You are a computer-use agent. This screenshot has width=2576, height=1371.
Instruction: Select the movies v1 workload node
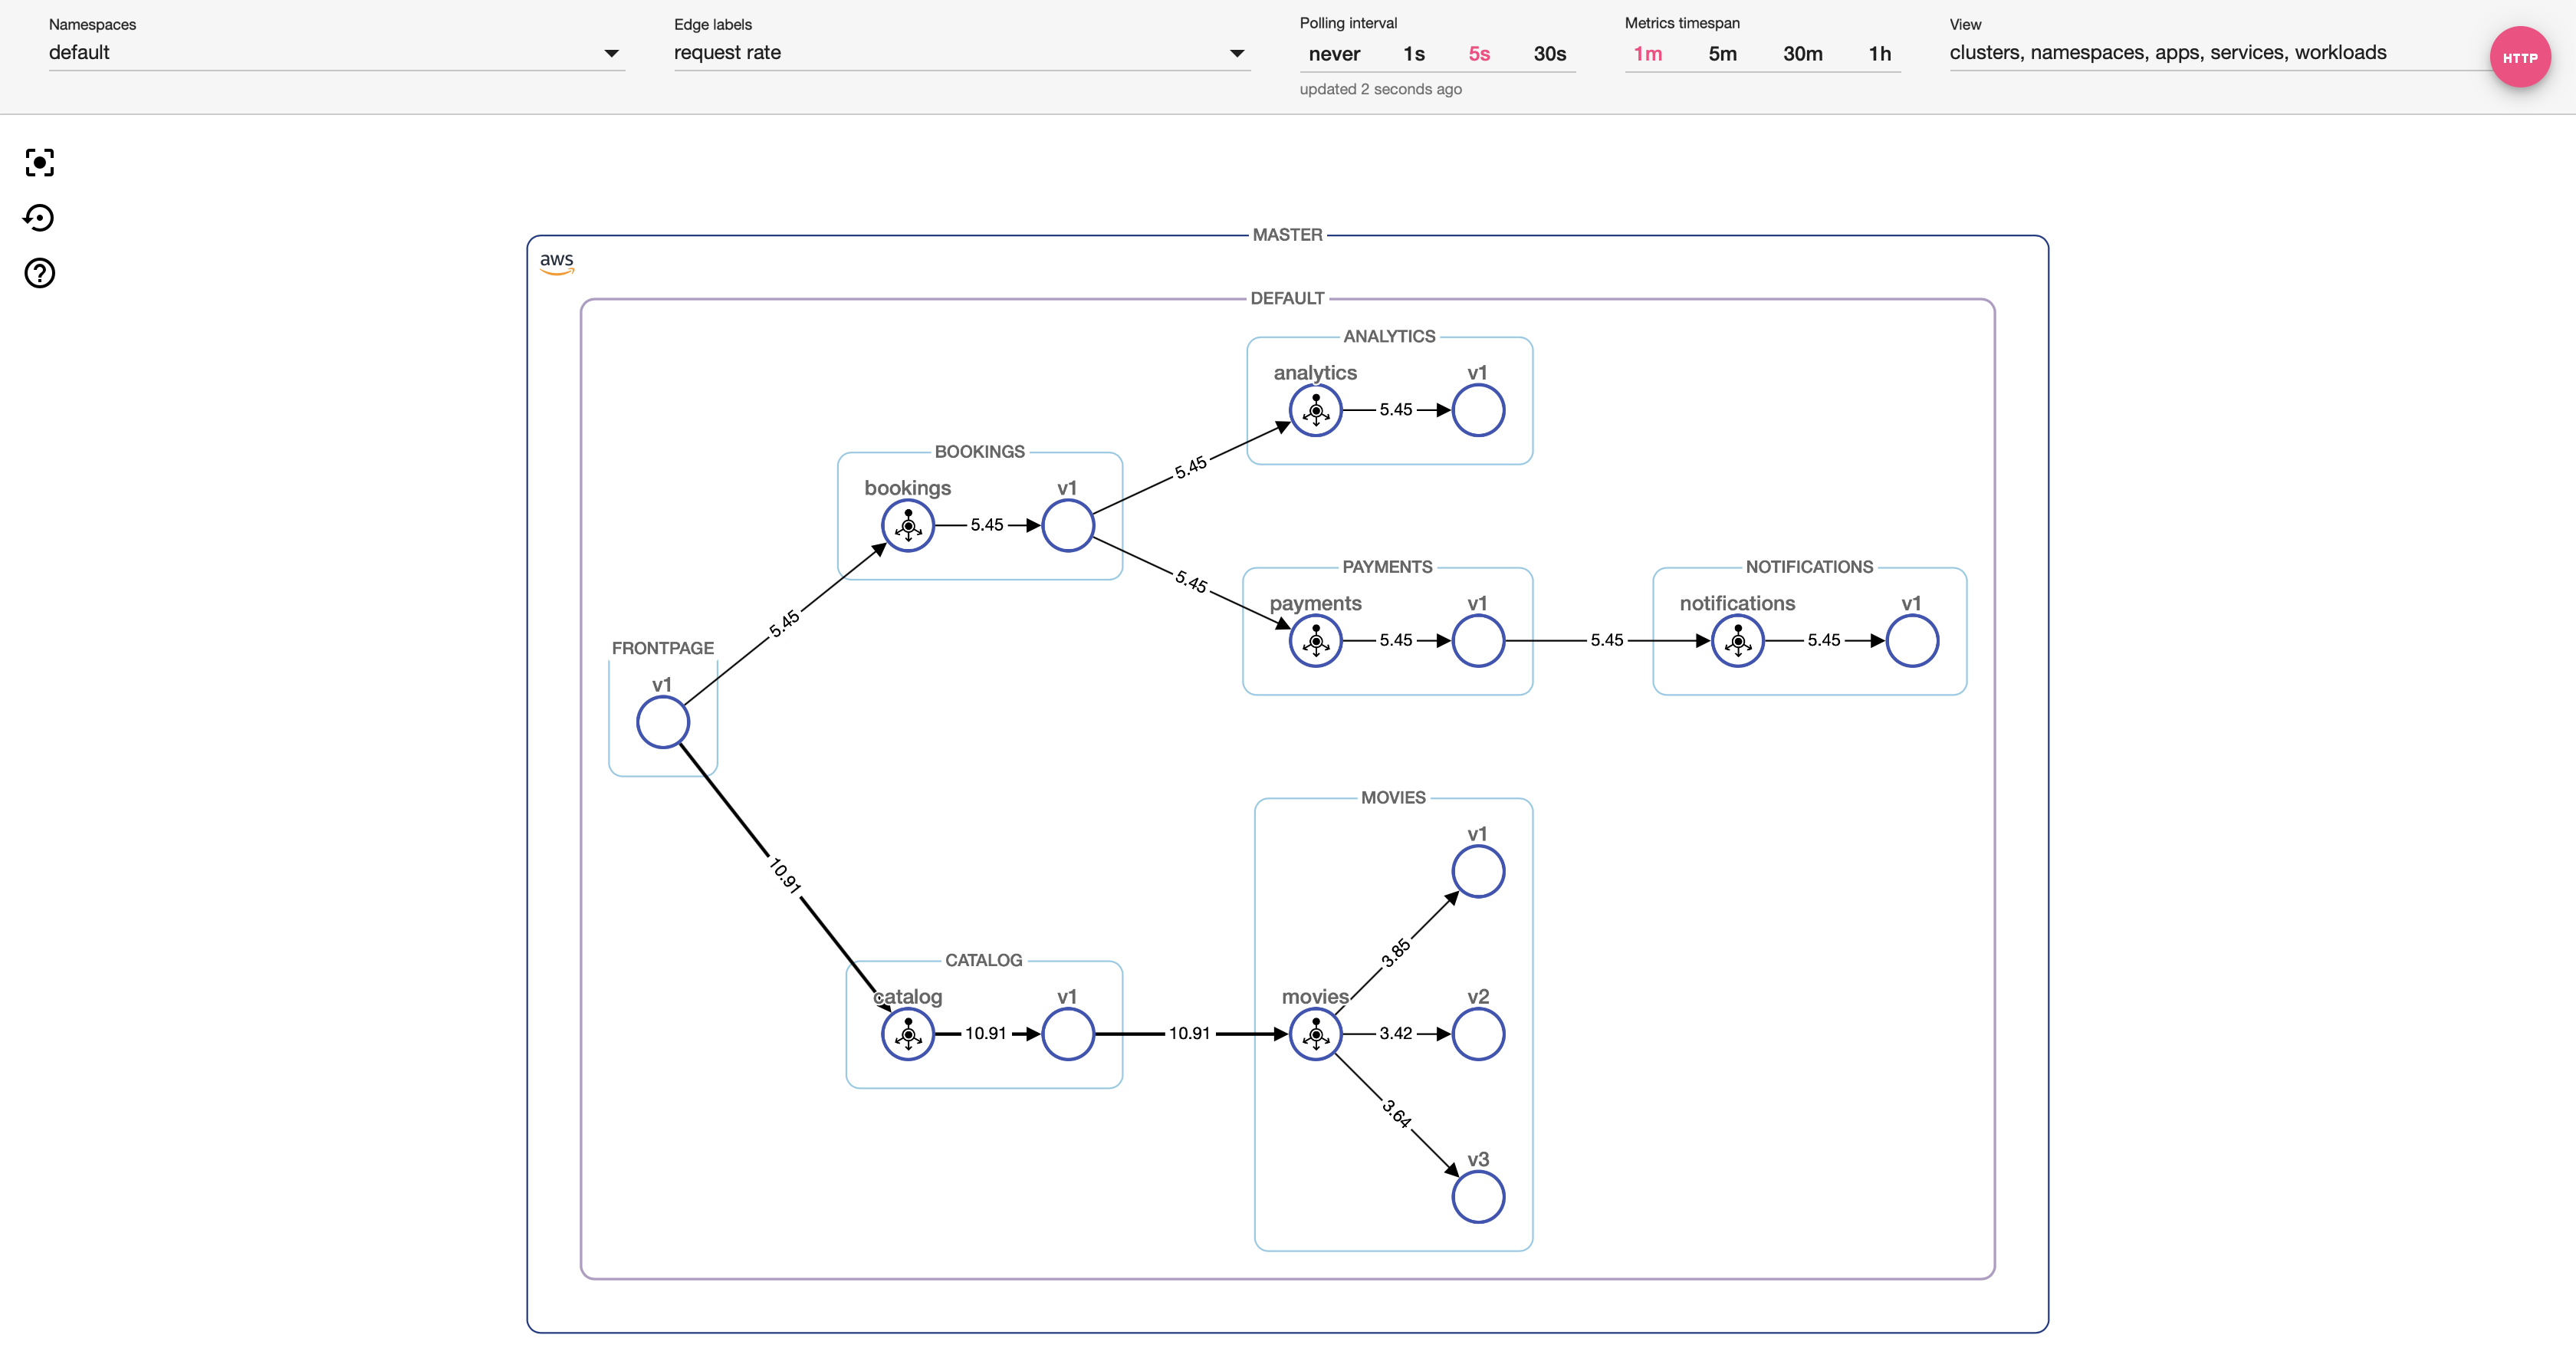(1478, 871)
